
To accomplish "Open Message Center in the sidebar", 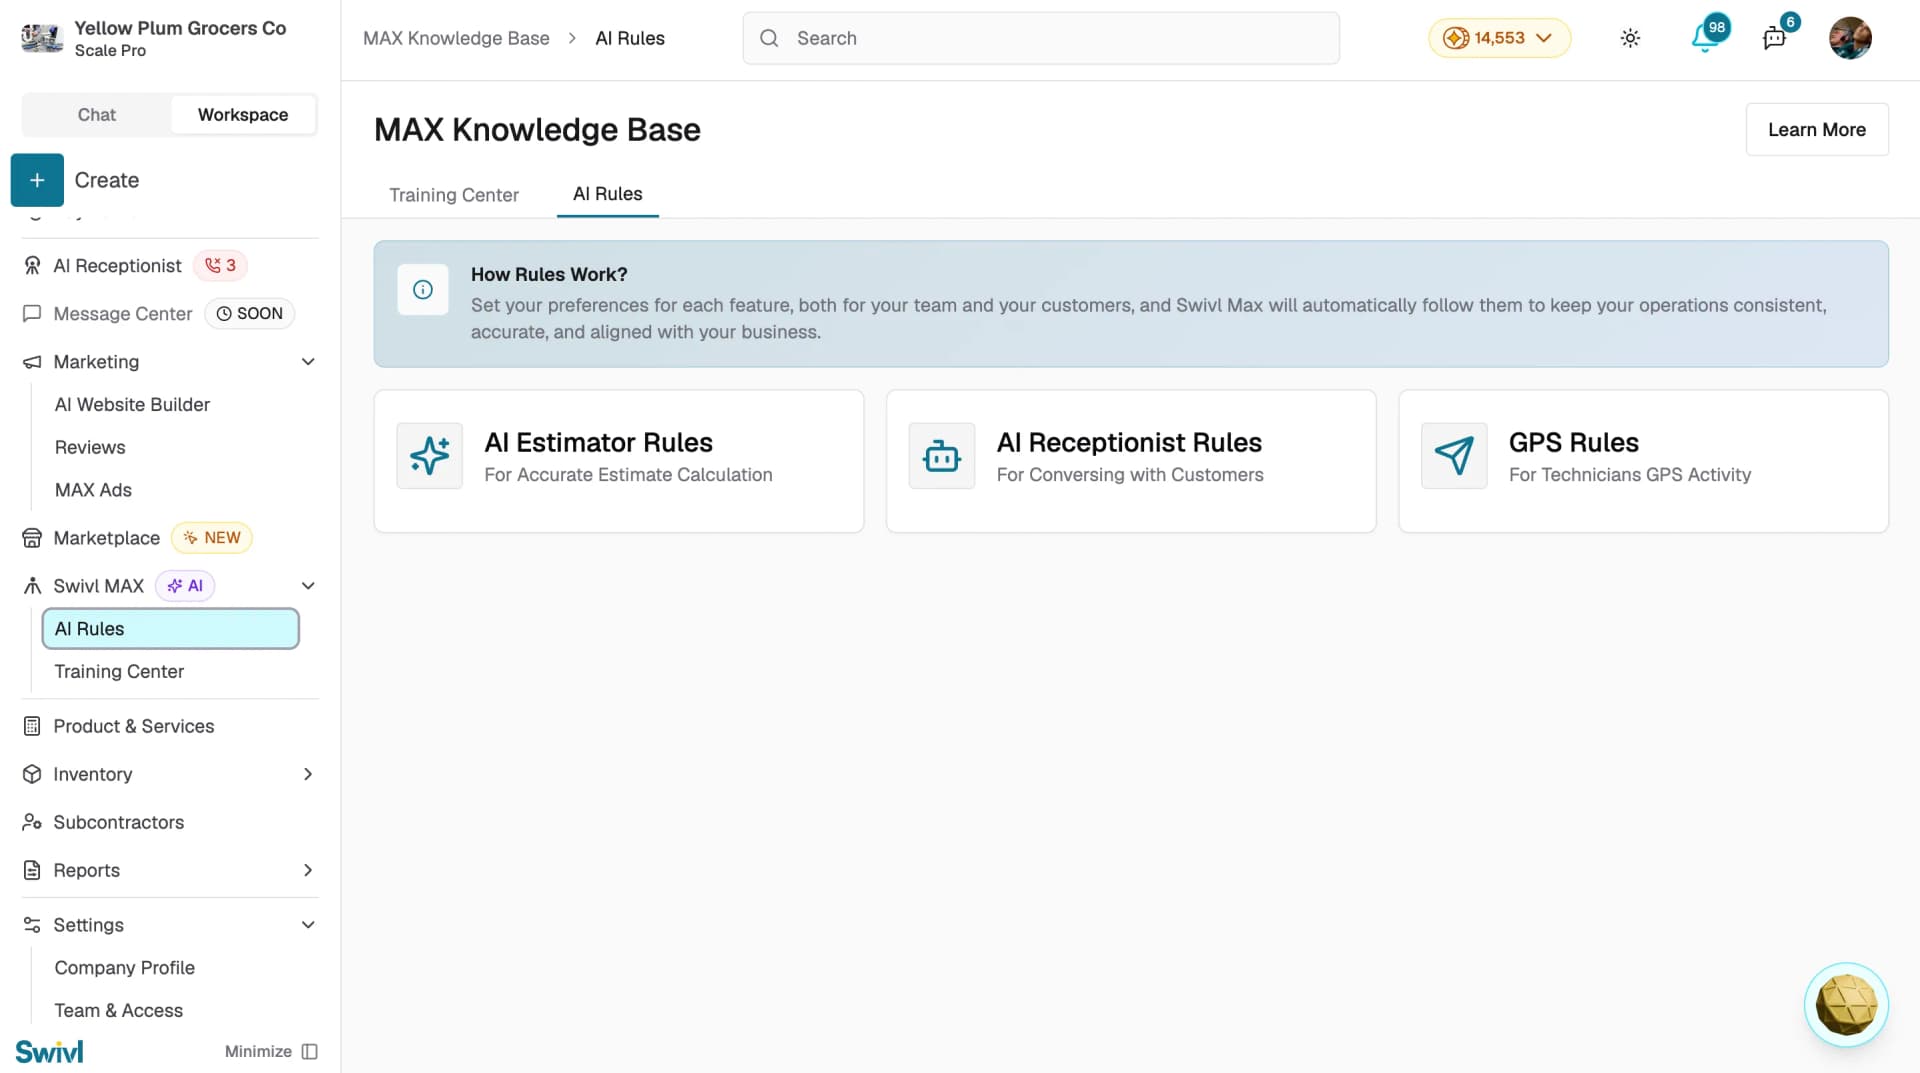I will [122, 313].
